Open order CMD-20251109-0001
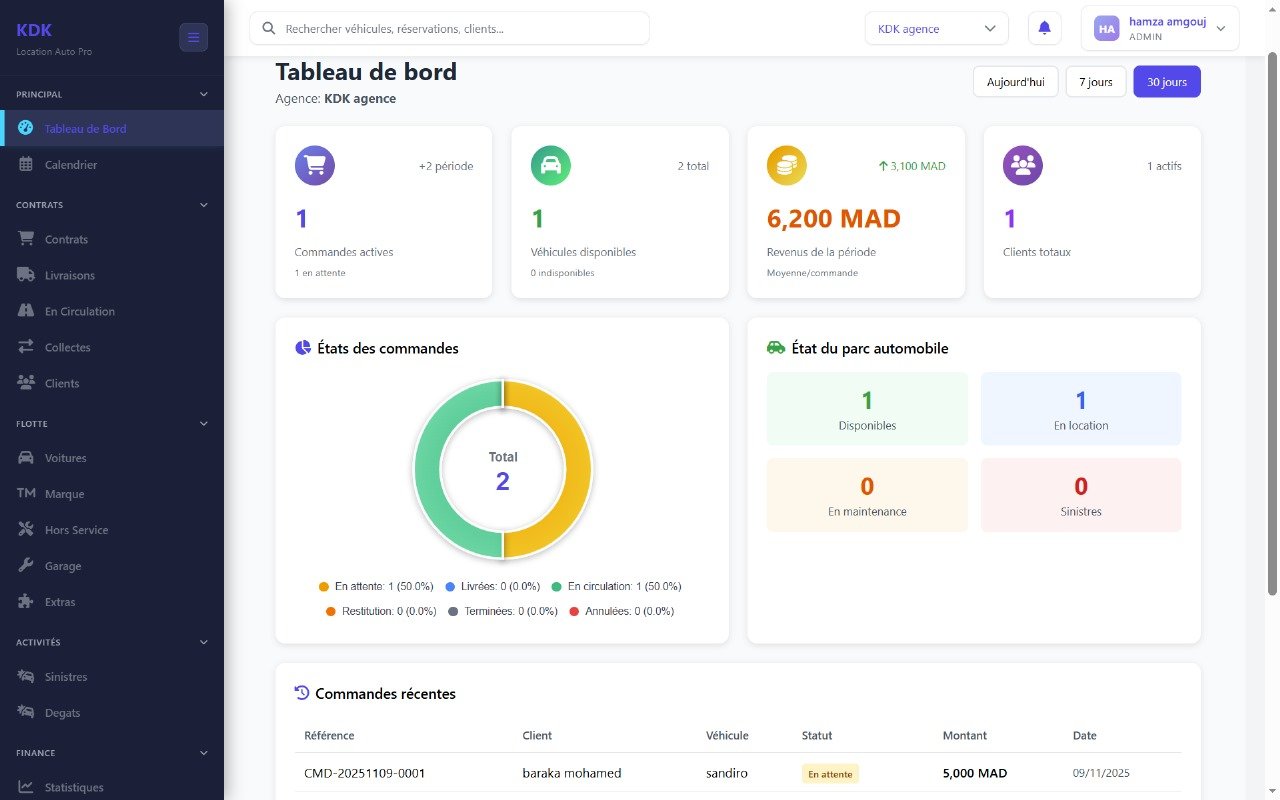 364,773
